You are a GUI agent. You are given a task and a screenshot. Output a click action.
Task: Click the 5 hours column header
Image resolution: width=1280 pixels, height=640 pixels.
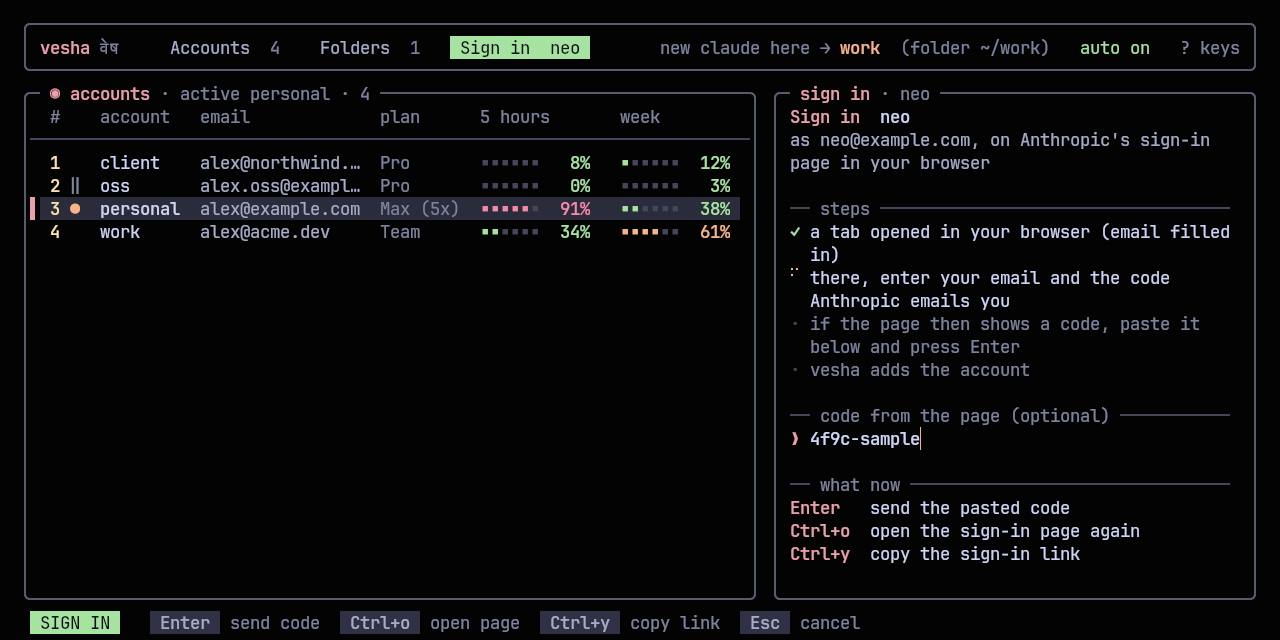point(515,117)
